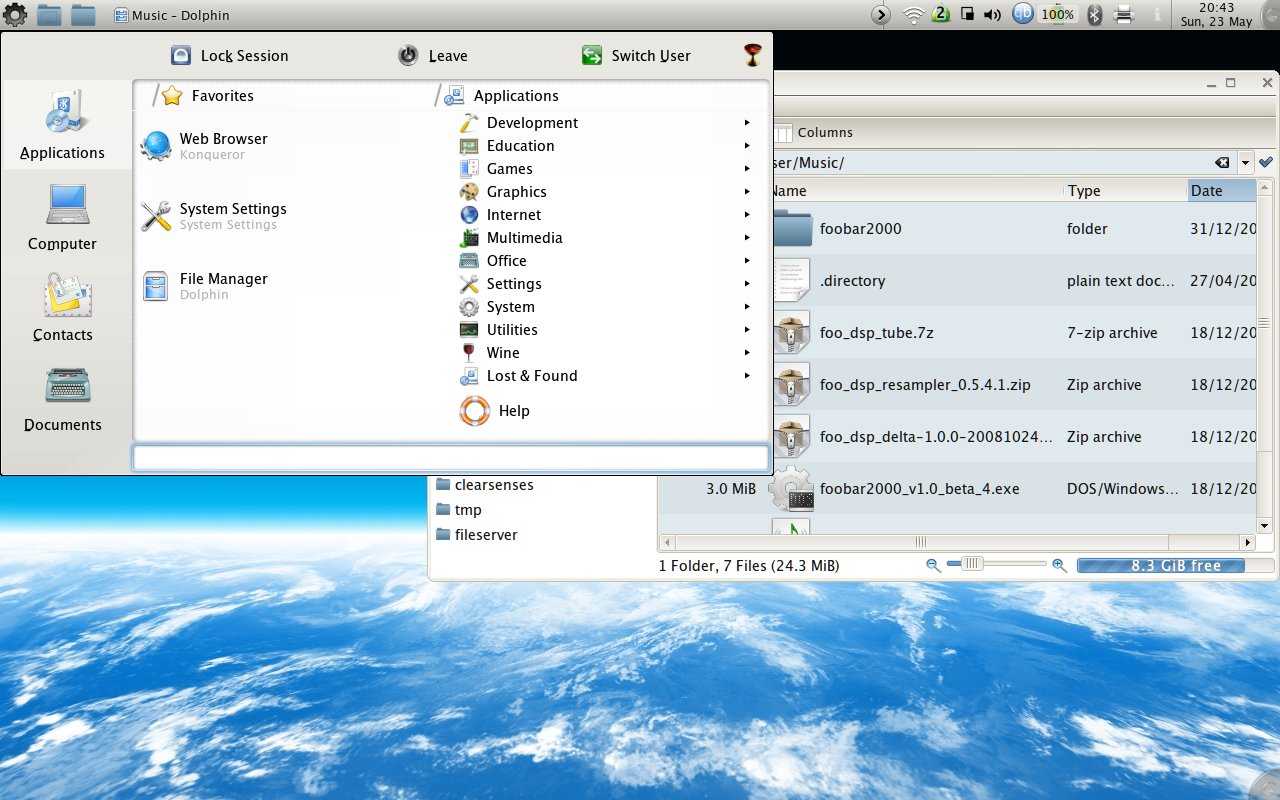Click Switch User button
This screenshot has width=1280, height=800.
pos(636,56)
